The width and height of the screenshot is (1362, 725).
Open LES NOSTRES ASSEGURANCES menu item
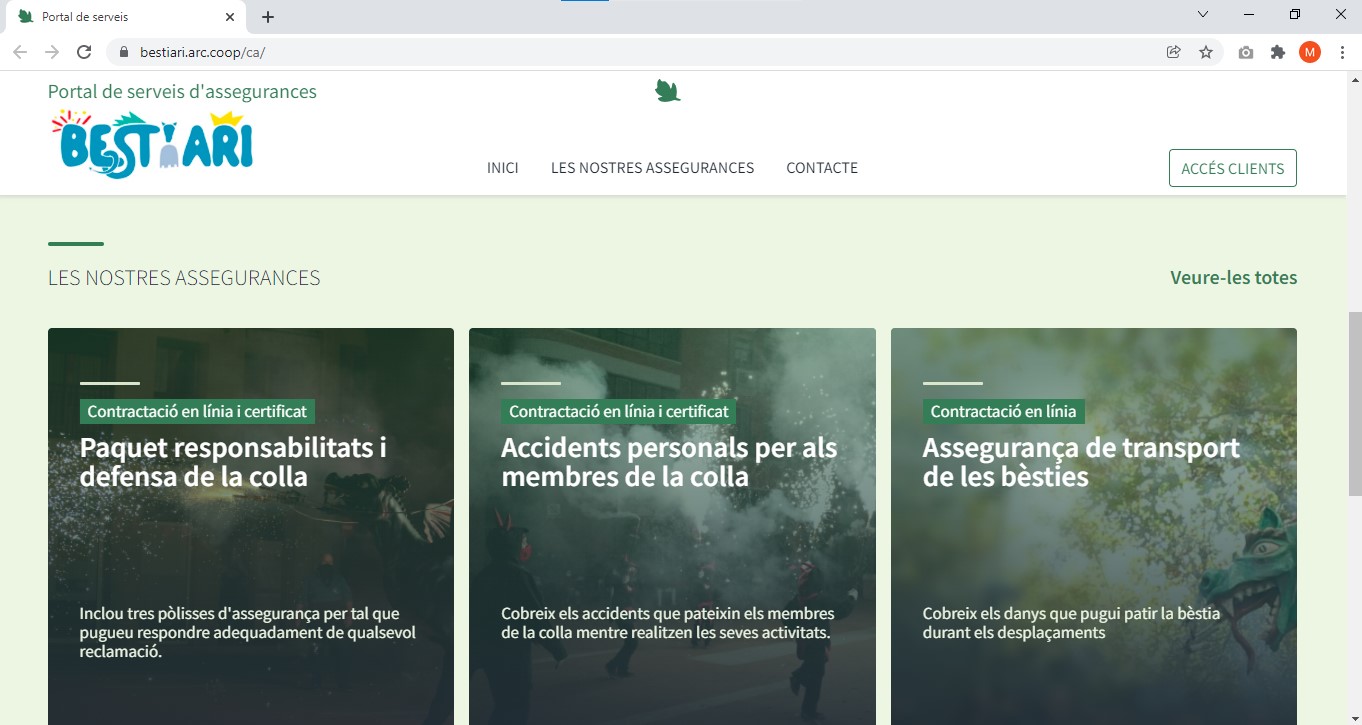click(652, 168)
